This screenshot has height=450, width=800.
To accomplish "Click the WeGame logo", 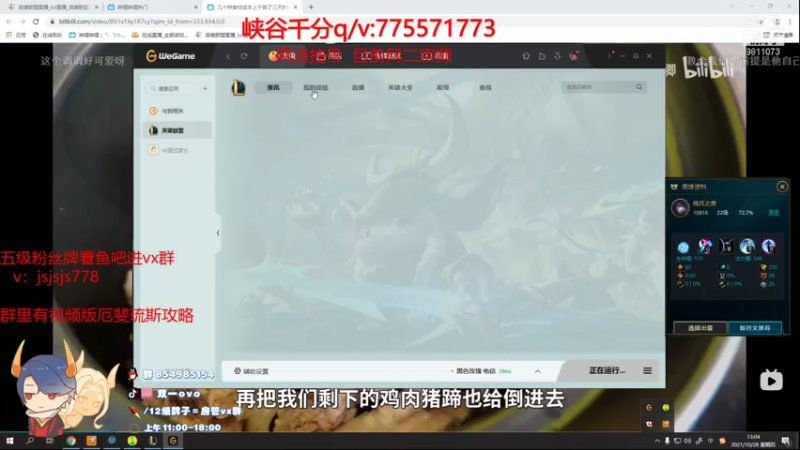I will (x=170, y=56).
